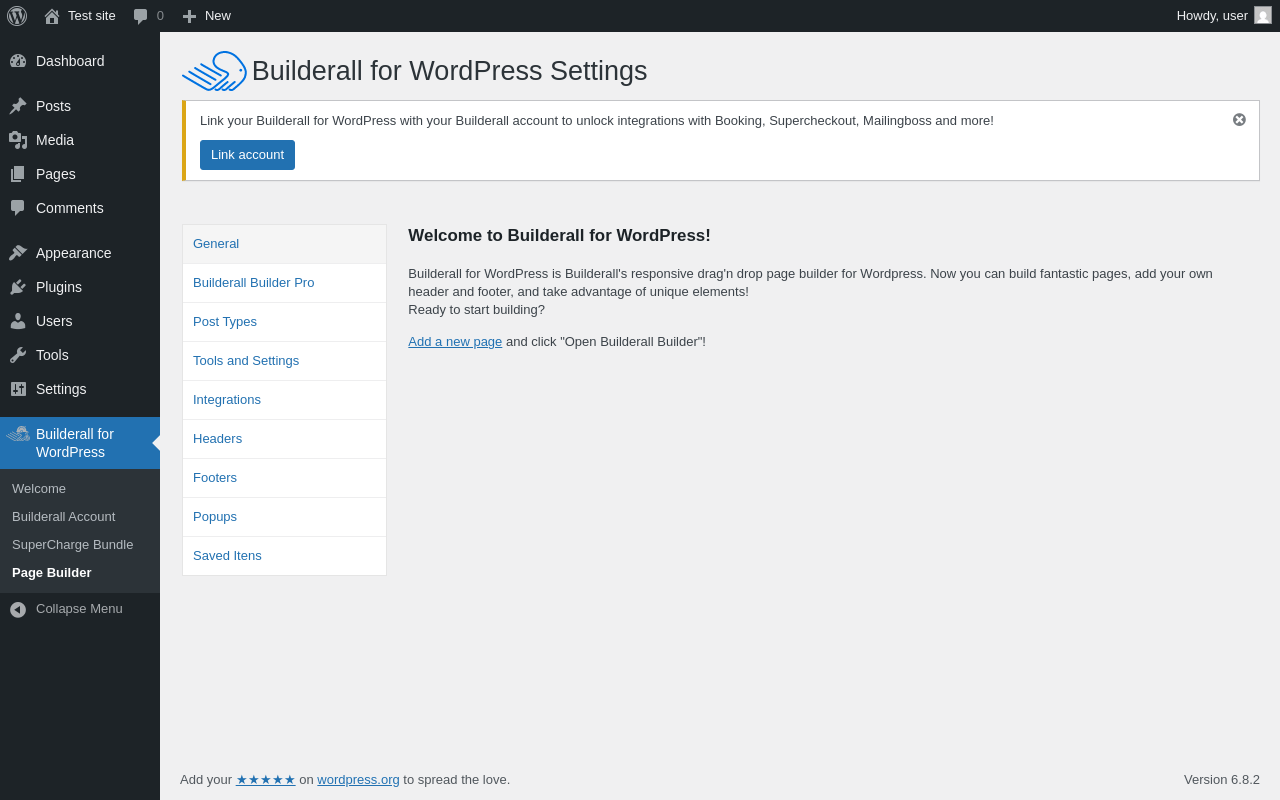Open the Appearance menu
1280x800 pixels.
pos(80,253)
